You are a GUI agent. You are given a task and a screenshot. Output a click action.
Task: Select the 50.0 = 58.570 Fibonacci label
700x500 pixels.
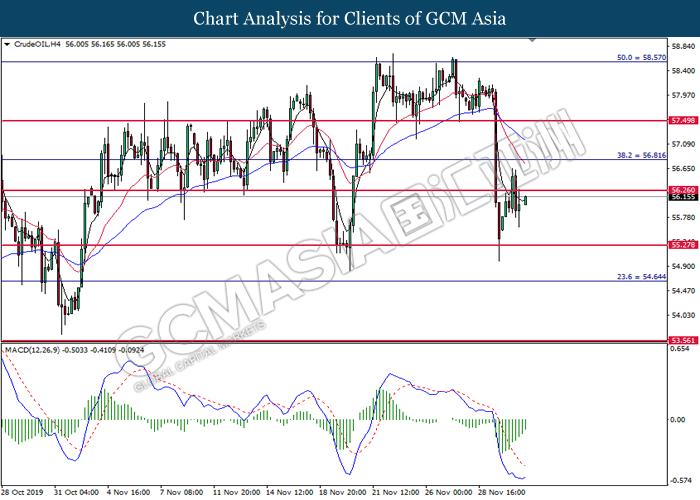[x=641, y=58]
